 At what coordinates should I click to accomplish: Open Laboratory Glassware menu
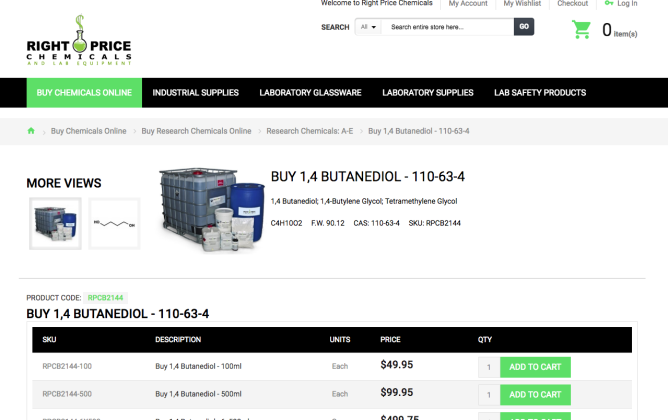coord(311,93)
